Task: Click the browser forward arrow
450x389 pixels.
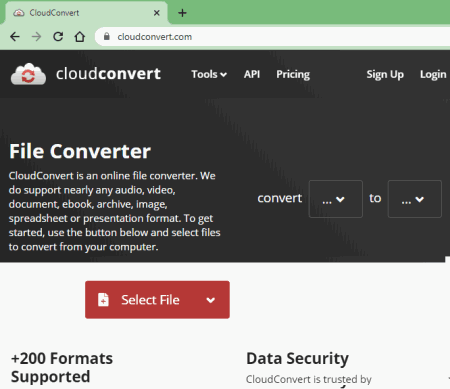Action: (37, 37)
